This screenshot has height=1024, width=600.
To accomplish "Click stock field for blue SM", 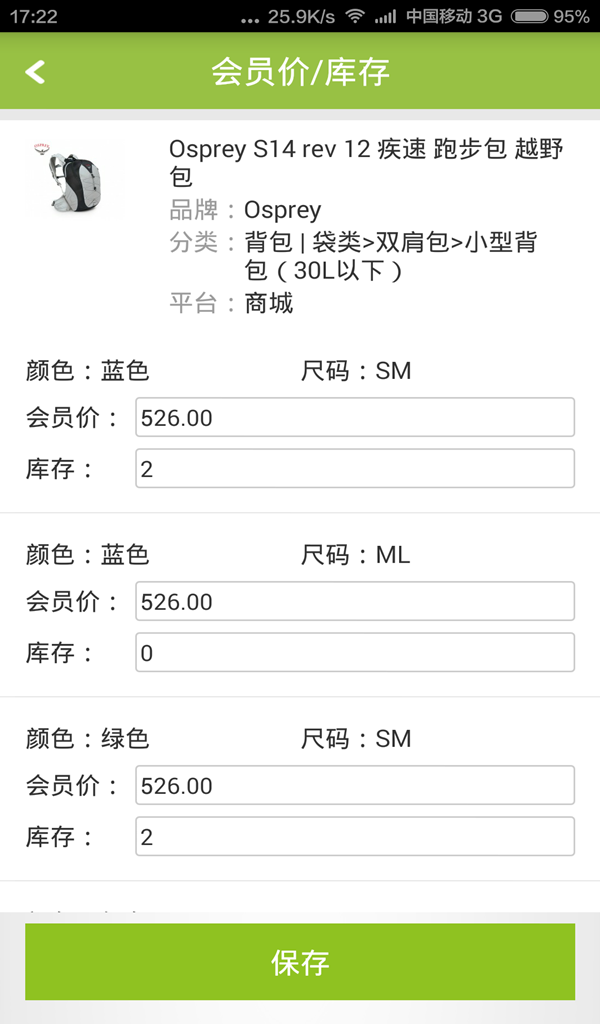I will click(x=355, y=469).
